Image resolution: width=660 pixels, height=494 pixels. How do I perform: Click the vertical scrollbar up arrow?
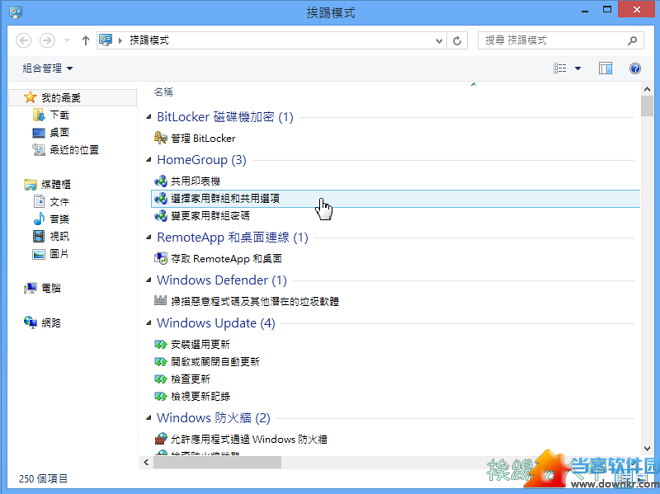pyautogui.click(x=647, y=89)
